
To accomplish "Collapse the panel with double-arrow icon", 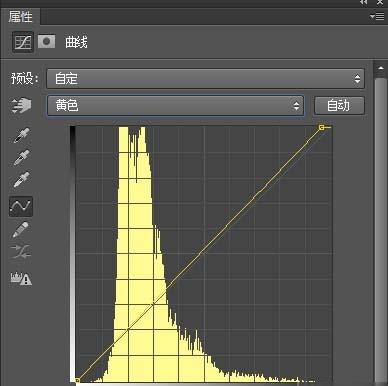I will [x=364, y=2].
